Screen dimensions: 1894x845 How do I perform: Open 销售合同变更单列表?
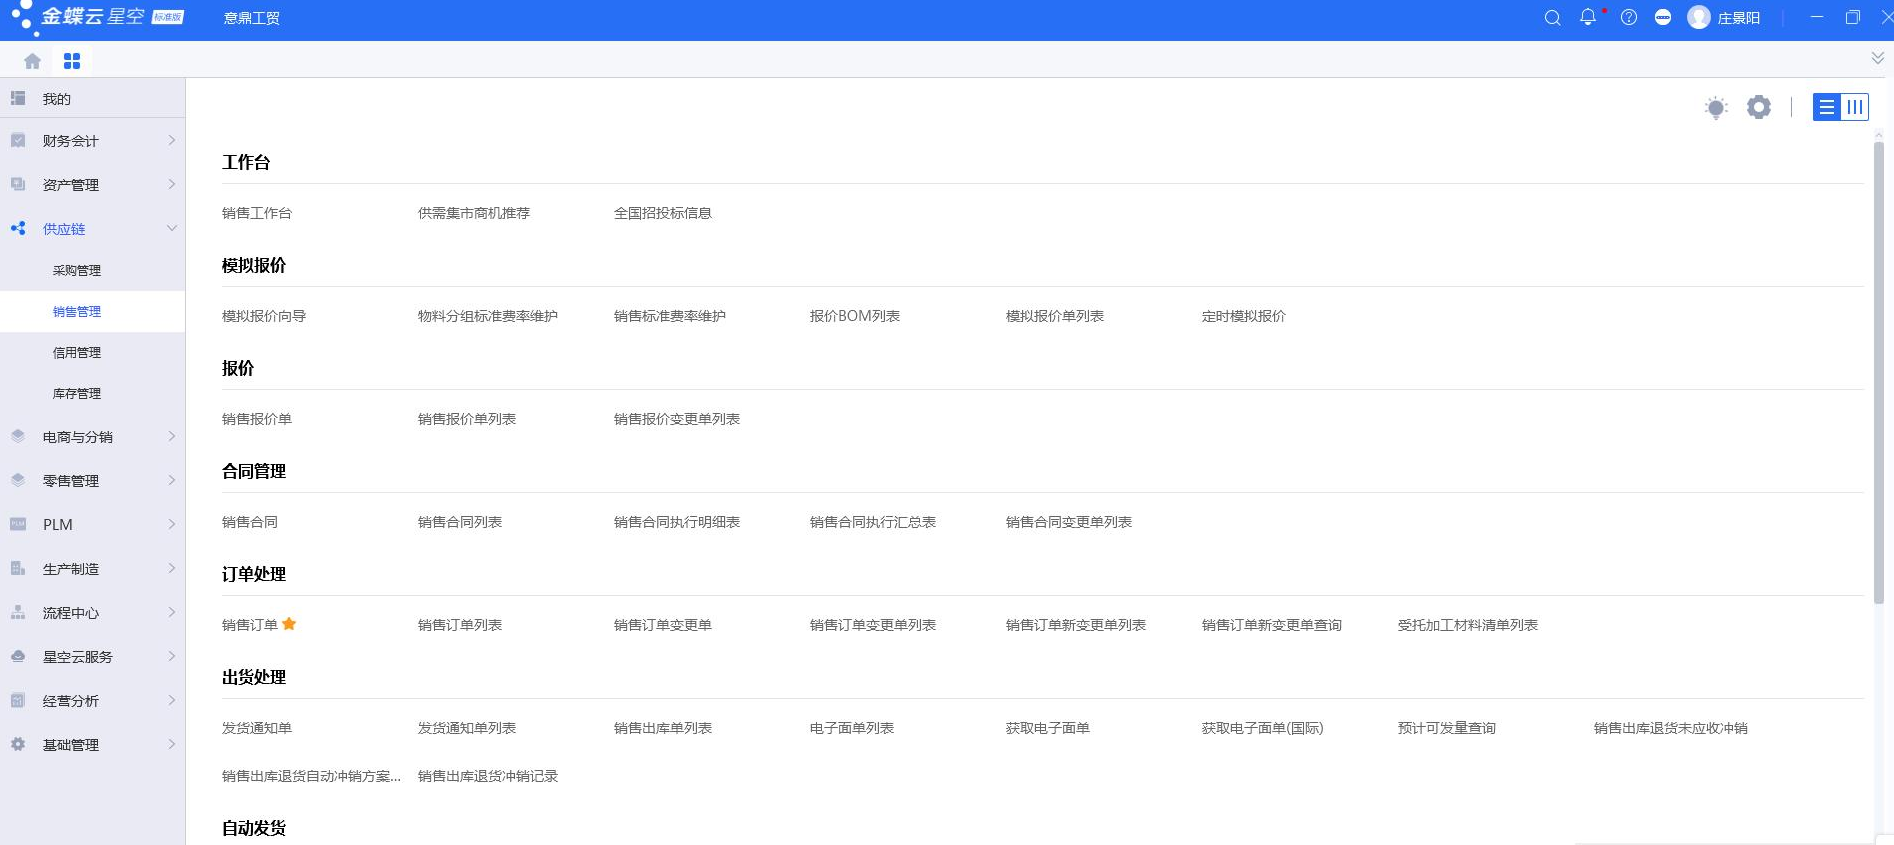point(1069,522)
